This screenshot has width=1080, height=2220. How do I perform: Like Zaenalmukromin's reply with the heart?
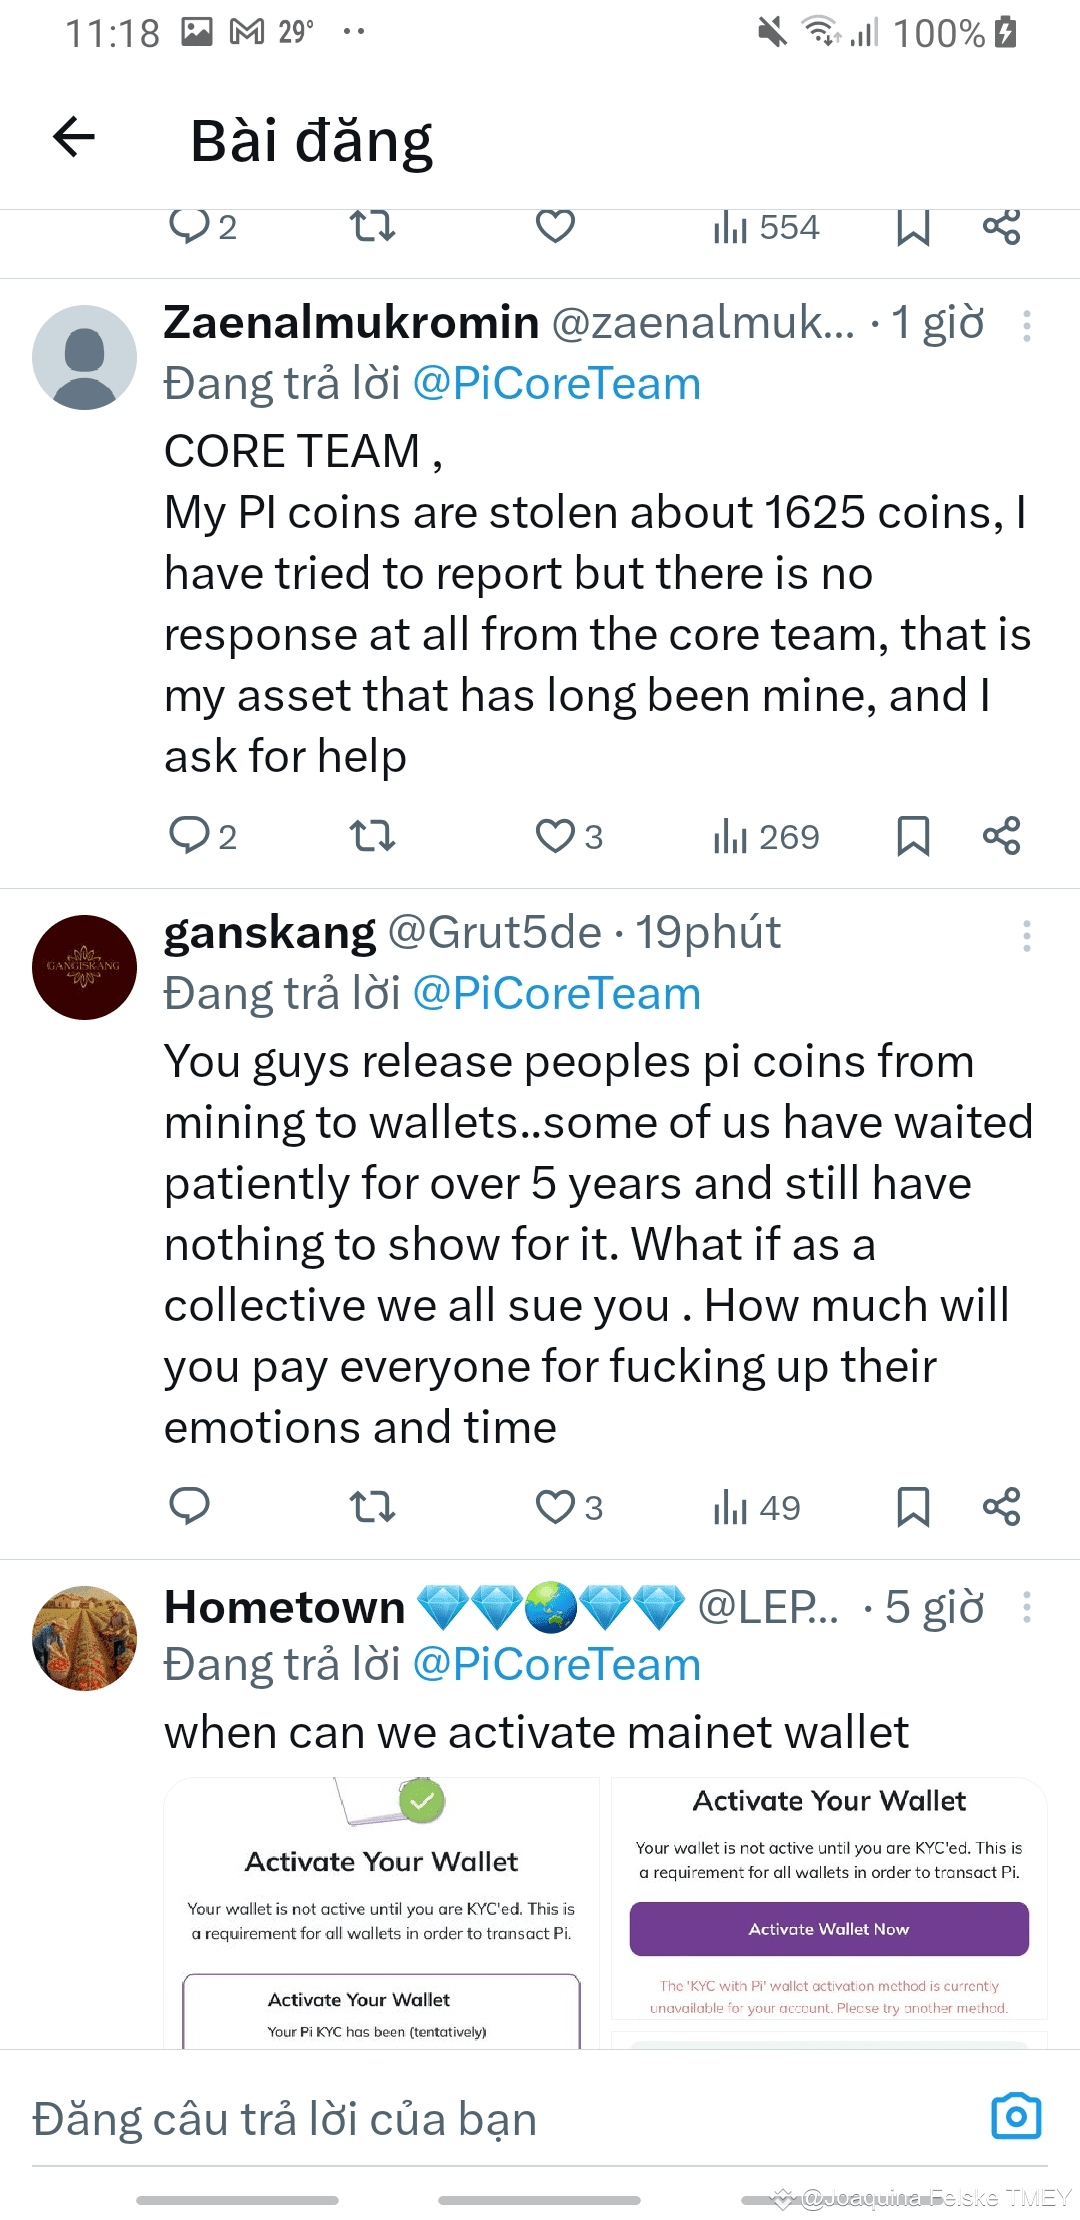pyautogui.click(x=555, y=836)
